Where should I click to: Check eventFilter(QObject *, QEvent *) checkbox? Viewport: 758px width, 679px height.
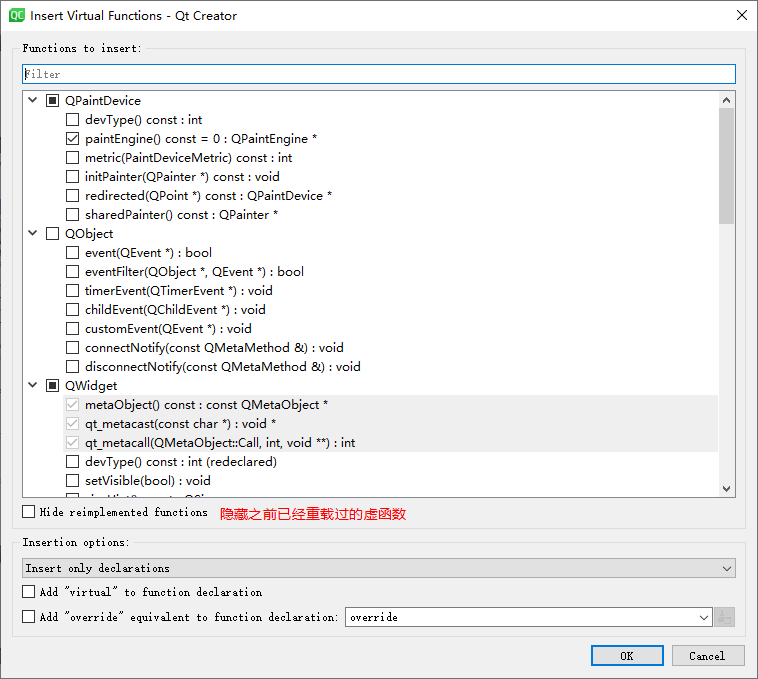point(73,272)
